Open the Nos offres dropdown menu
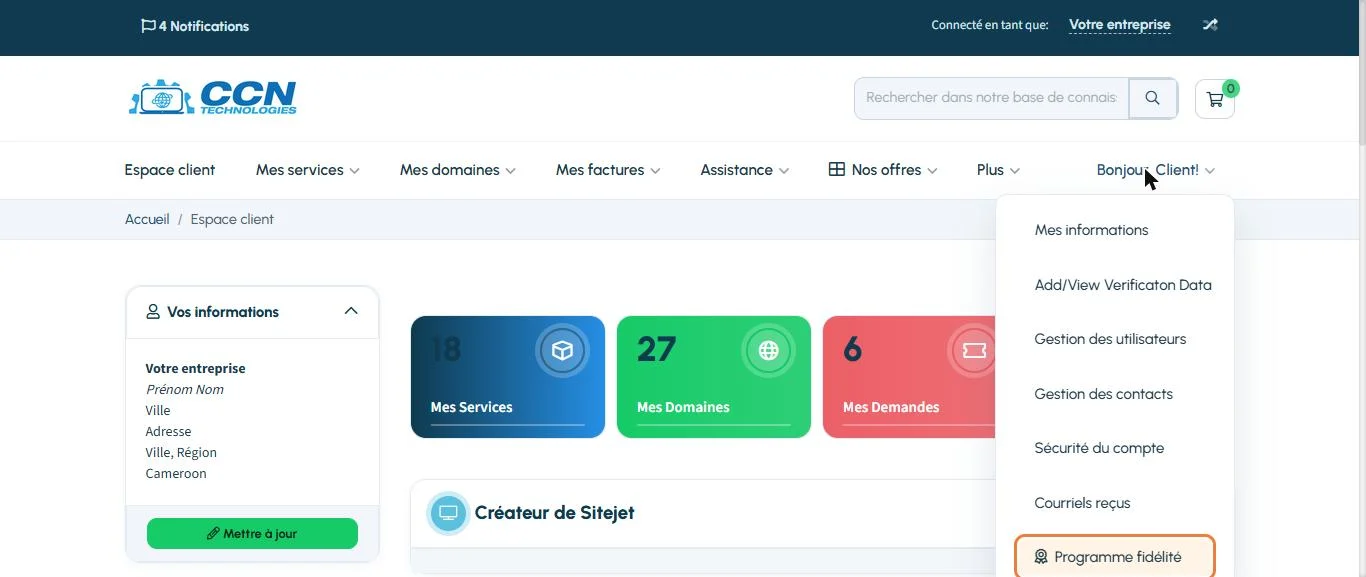The image size is (1366, 577). [883, 170]
